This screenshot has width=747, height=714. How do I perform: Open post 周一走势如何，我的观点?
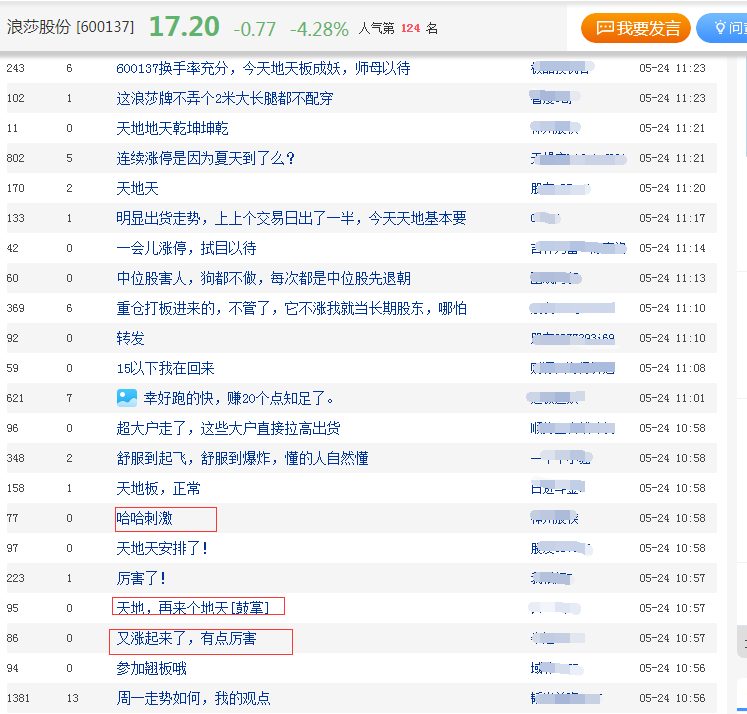click(193, 699)
